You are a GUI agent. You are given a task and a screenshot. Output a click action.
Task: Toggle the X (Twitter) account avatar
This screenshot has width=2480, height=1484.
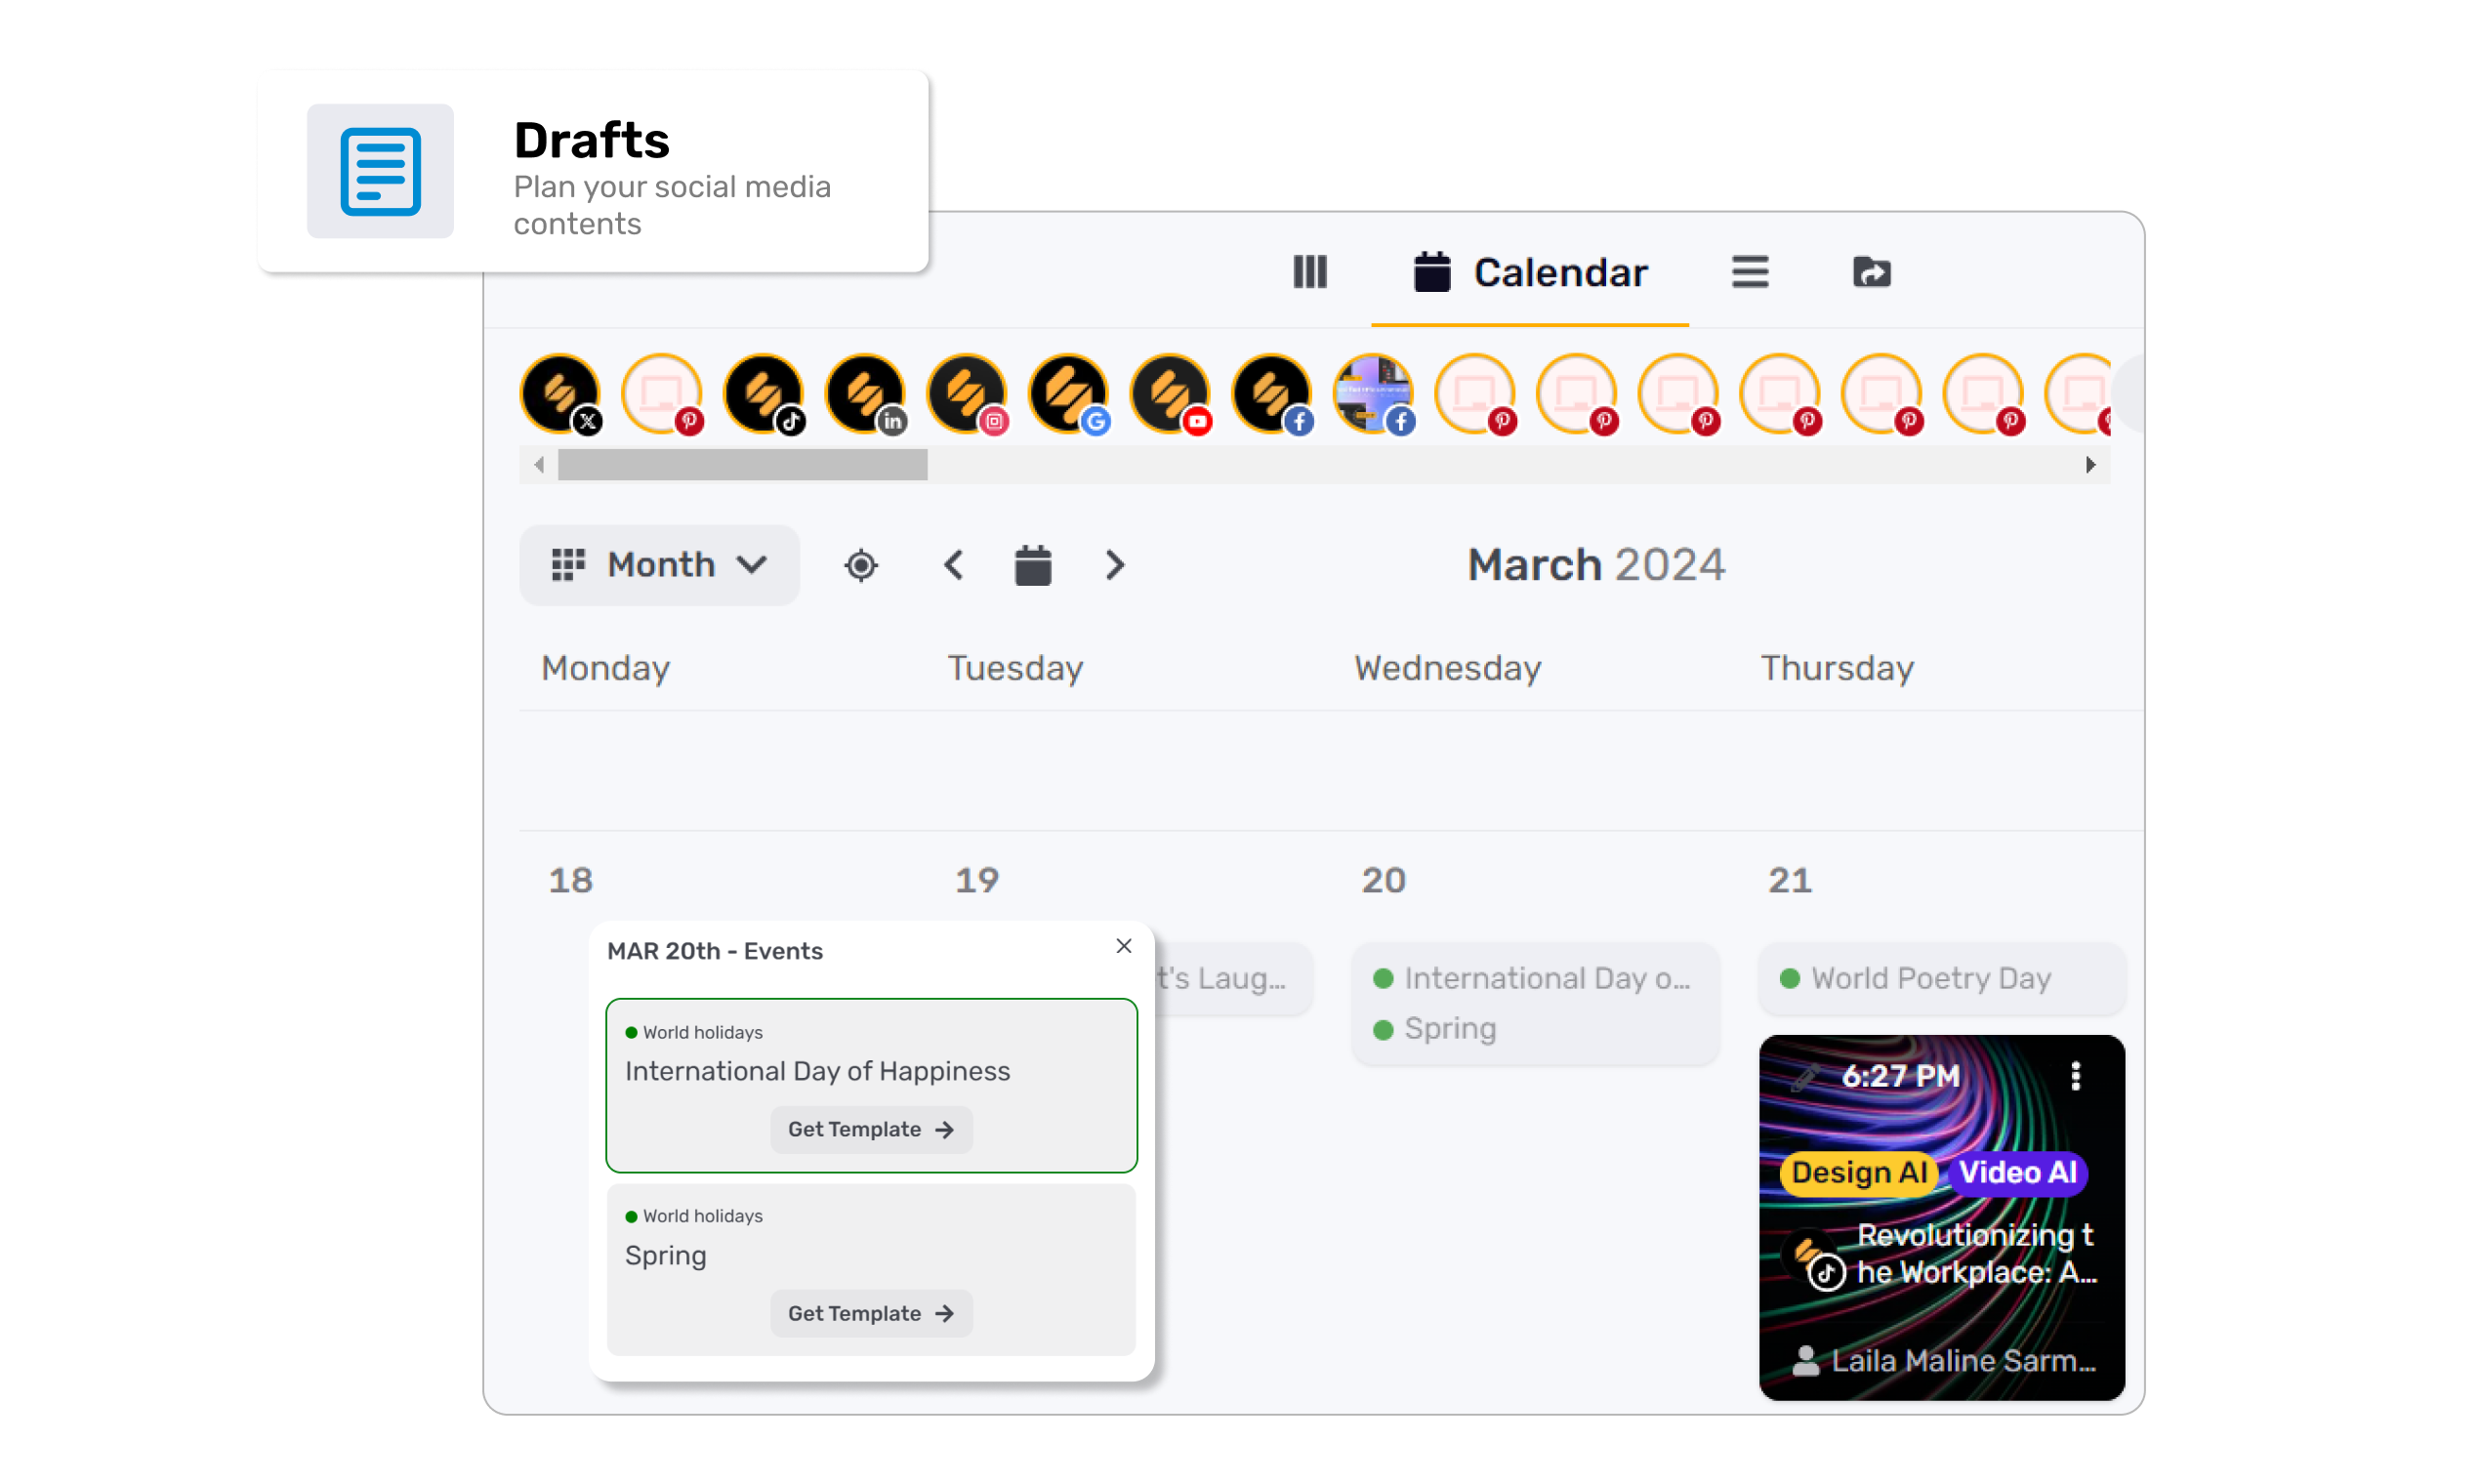point(560,393)
